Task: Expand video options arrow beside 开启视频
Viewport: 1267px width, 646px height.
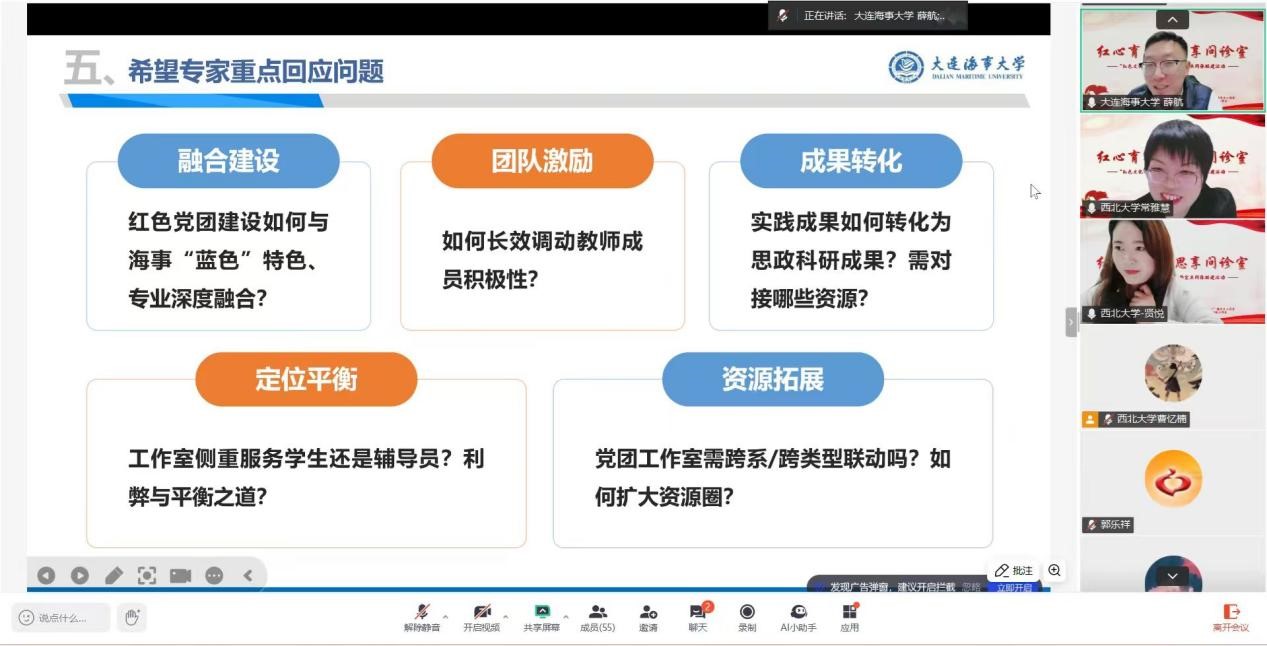Action: coord(505,616)
